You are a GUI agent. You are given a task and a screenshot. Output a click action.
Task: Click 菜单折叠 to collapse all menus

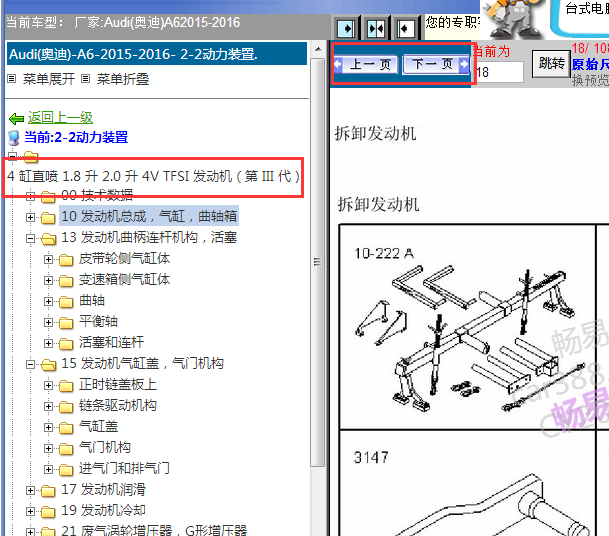tap(123, 79)
